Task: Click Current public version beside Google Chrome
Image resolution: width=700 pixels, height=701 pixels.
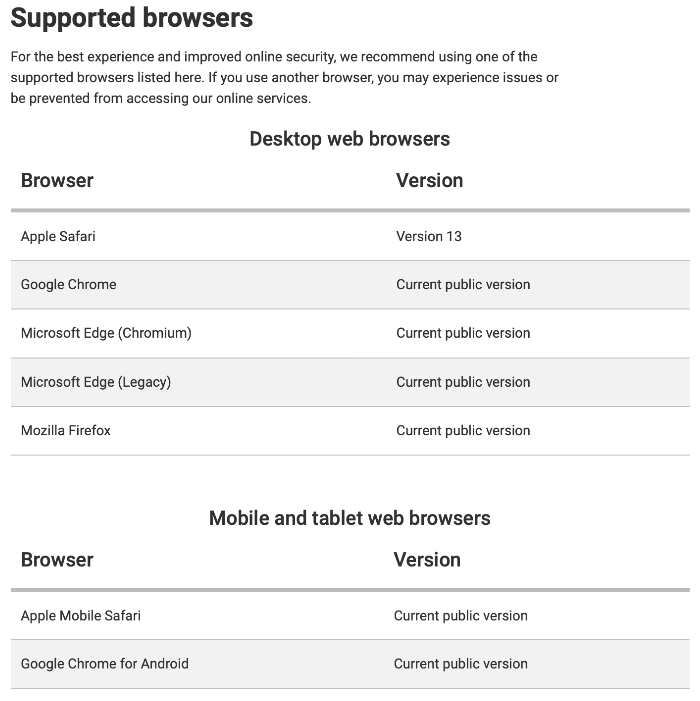Action: 463,285
